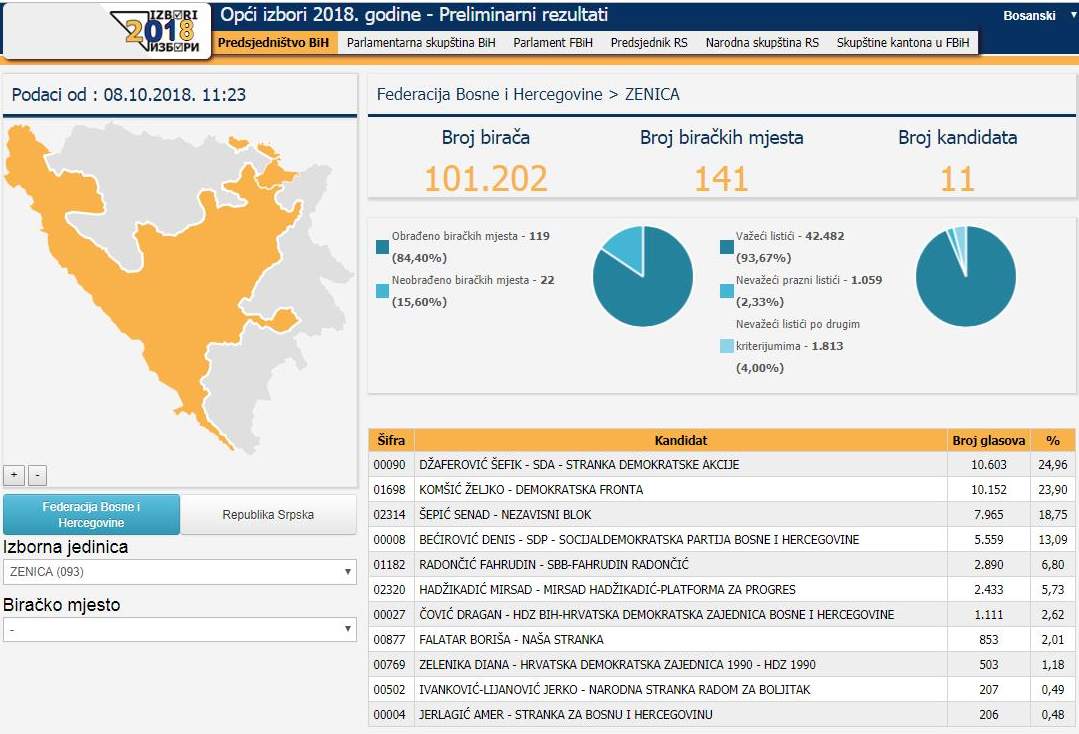This screenshot has width=1079, height=734.
Task: Select the Narodna skupština RS tab
Action: (x=762, y=43)
